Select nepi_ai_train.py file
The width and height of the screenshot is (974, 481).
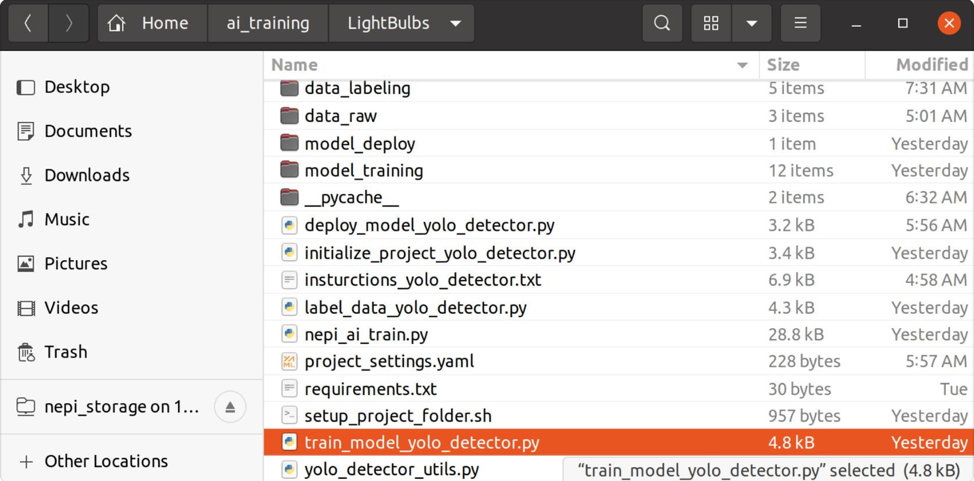(x=366, y=334)
